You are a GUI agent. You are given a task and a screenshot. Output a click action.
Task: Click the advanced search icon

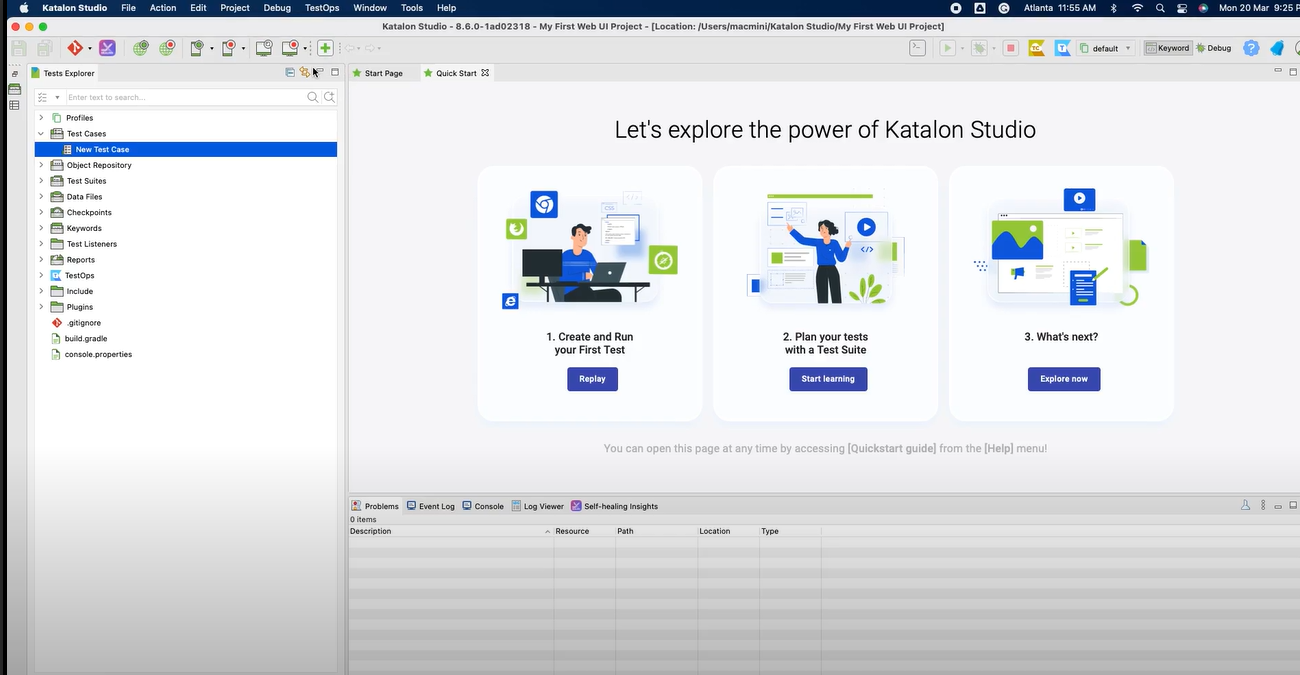click(329, 97)
